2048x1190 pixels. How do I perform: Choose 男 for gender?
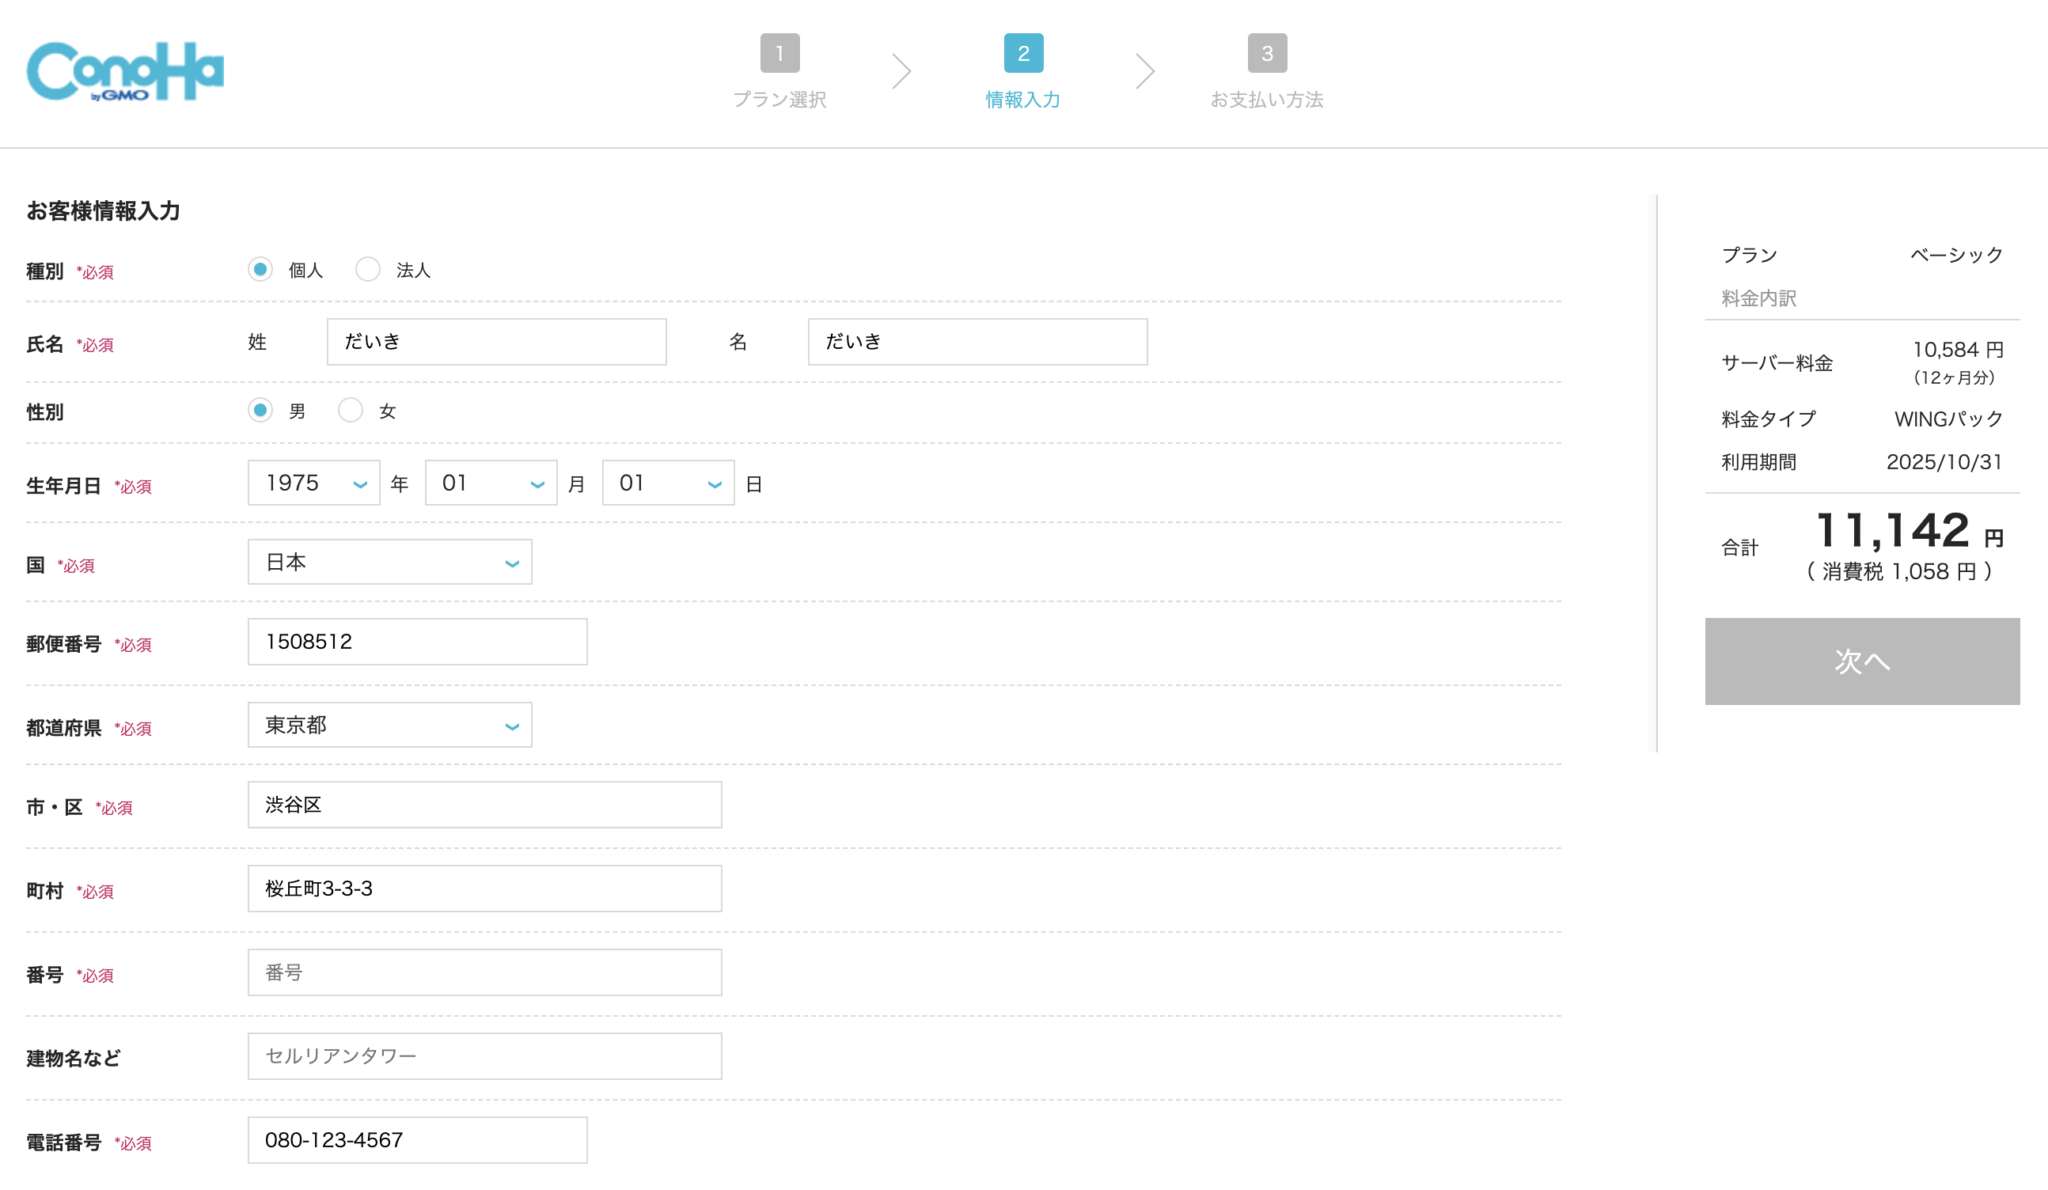click(260, 410)
